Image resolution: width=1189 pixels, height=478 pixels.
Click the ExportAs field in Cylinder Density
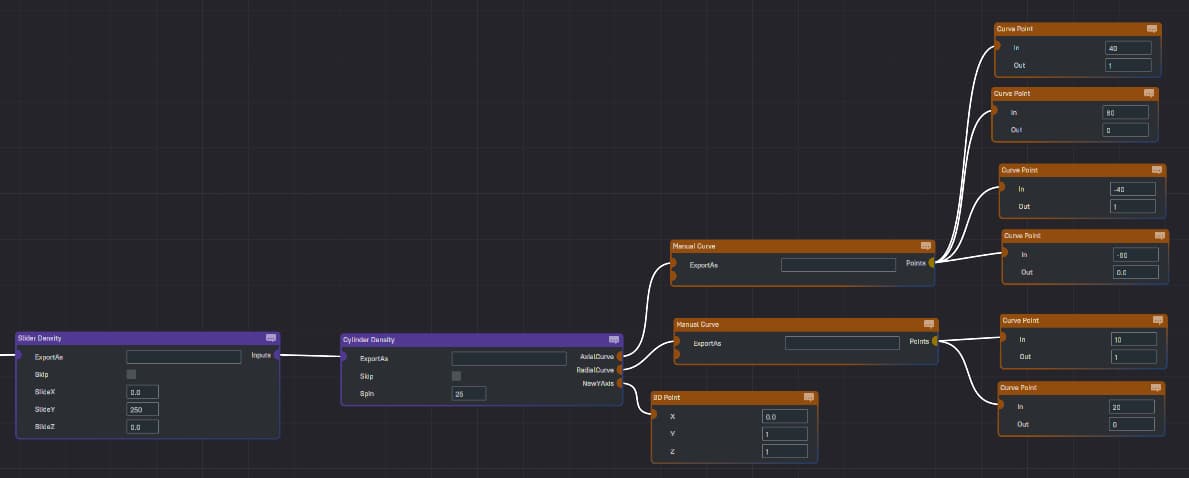(509, 358)
